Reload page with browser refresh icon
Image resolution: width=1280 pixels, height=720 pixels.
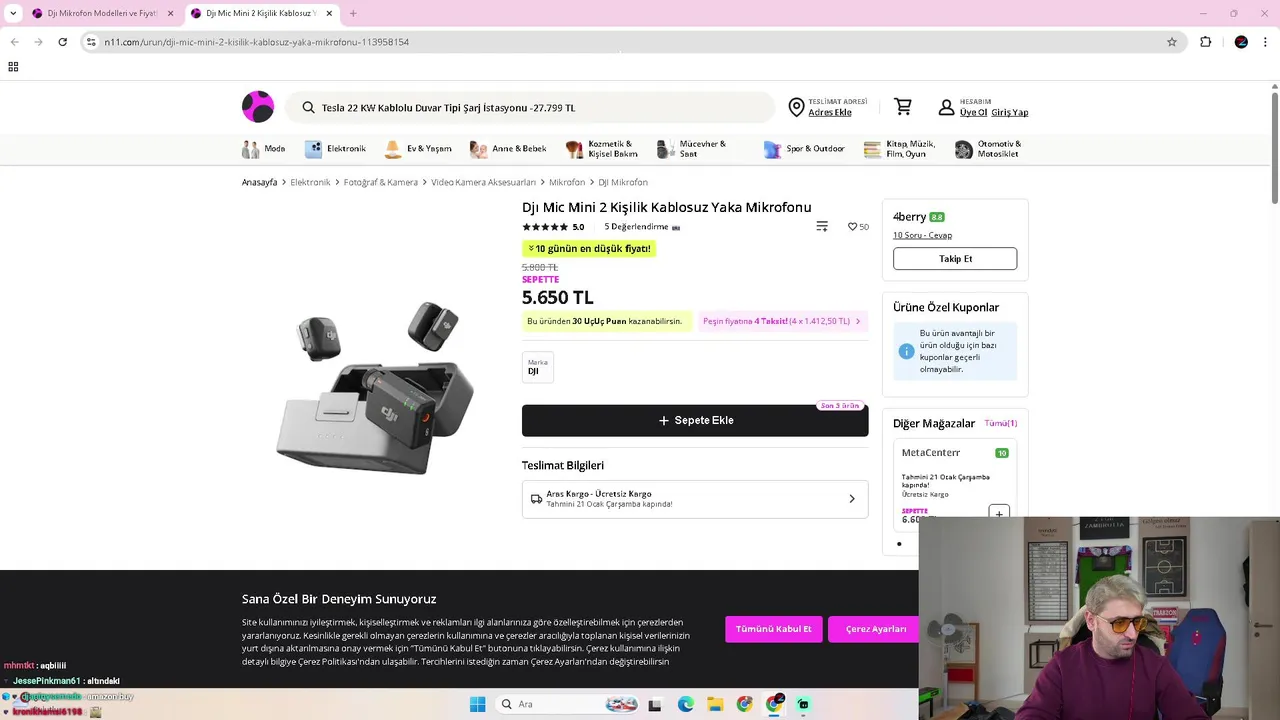(62, 42)
